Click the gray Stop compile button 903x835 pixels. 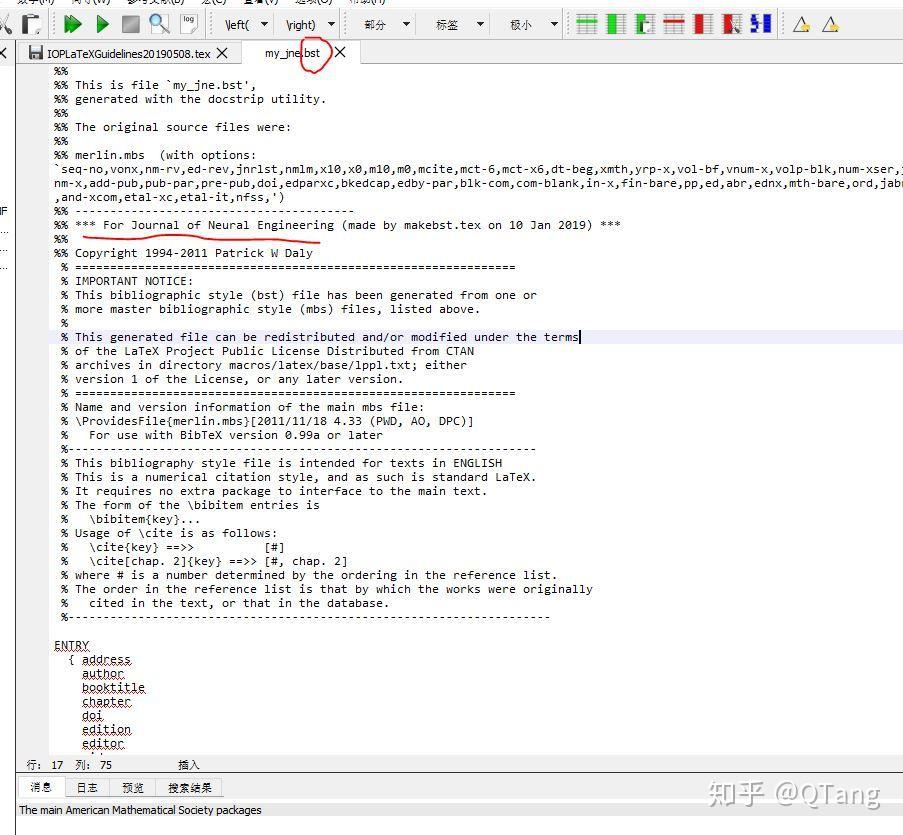click(131, 24)
